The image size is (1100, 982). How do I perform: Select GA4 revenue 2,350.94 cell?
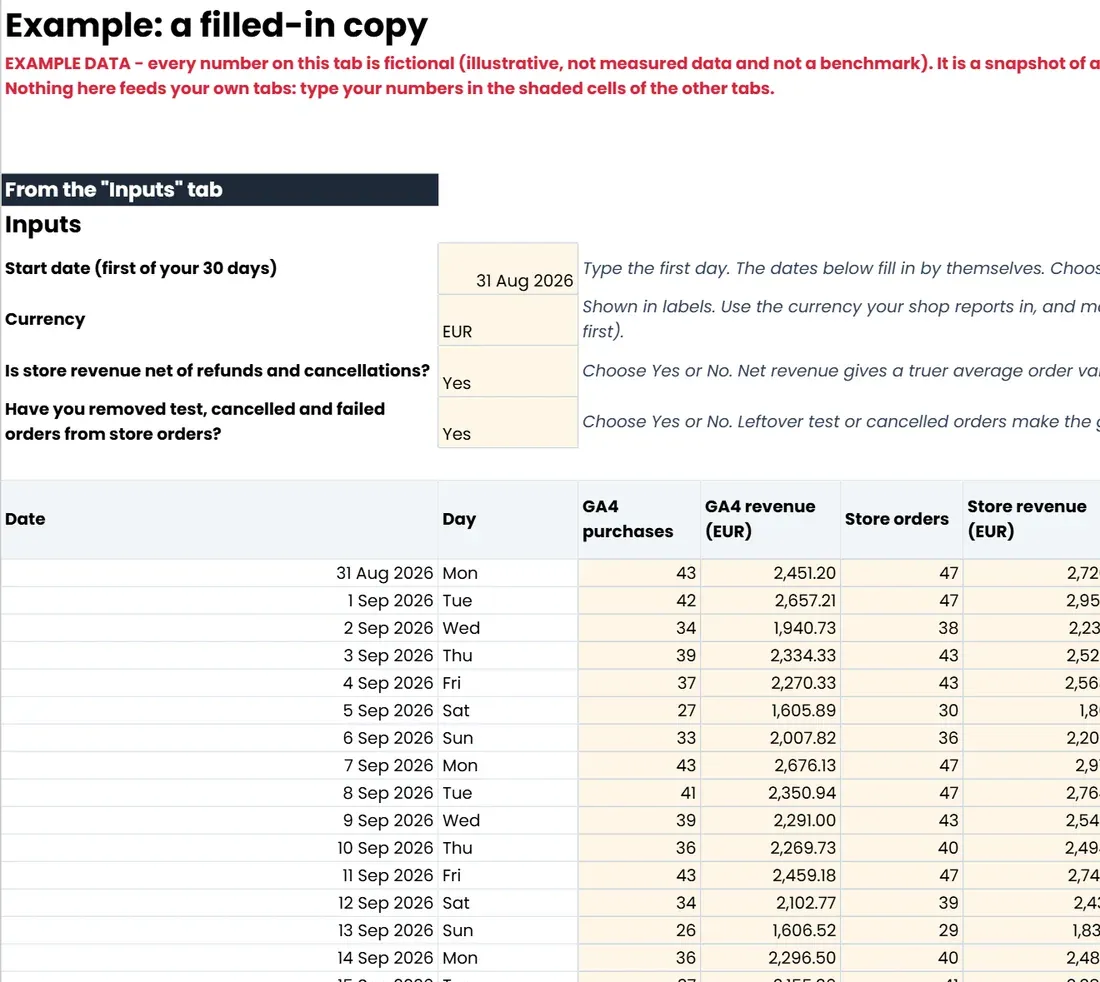pos(770,793)
